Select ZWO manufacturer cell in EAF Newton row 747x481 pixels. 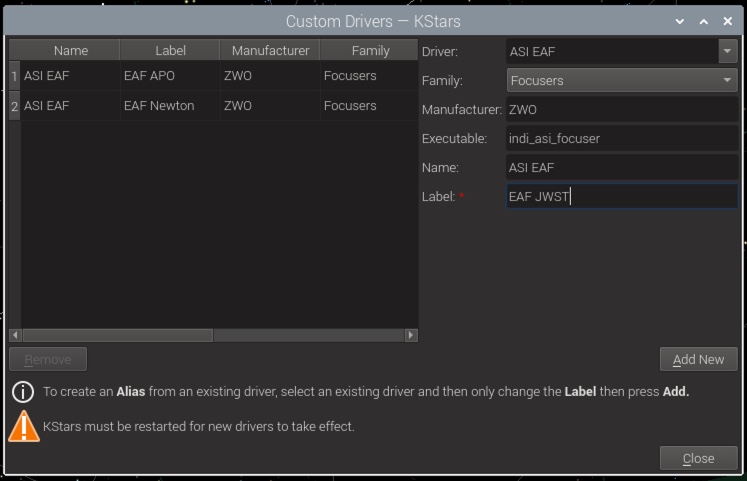[270, 106]
